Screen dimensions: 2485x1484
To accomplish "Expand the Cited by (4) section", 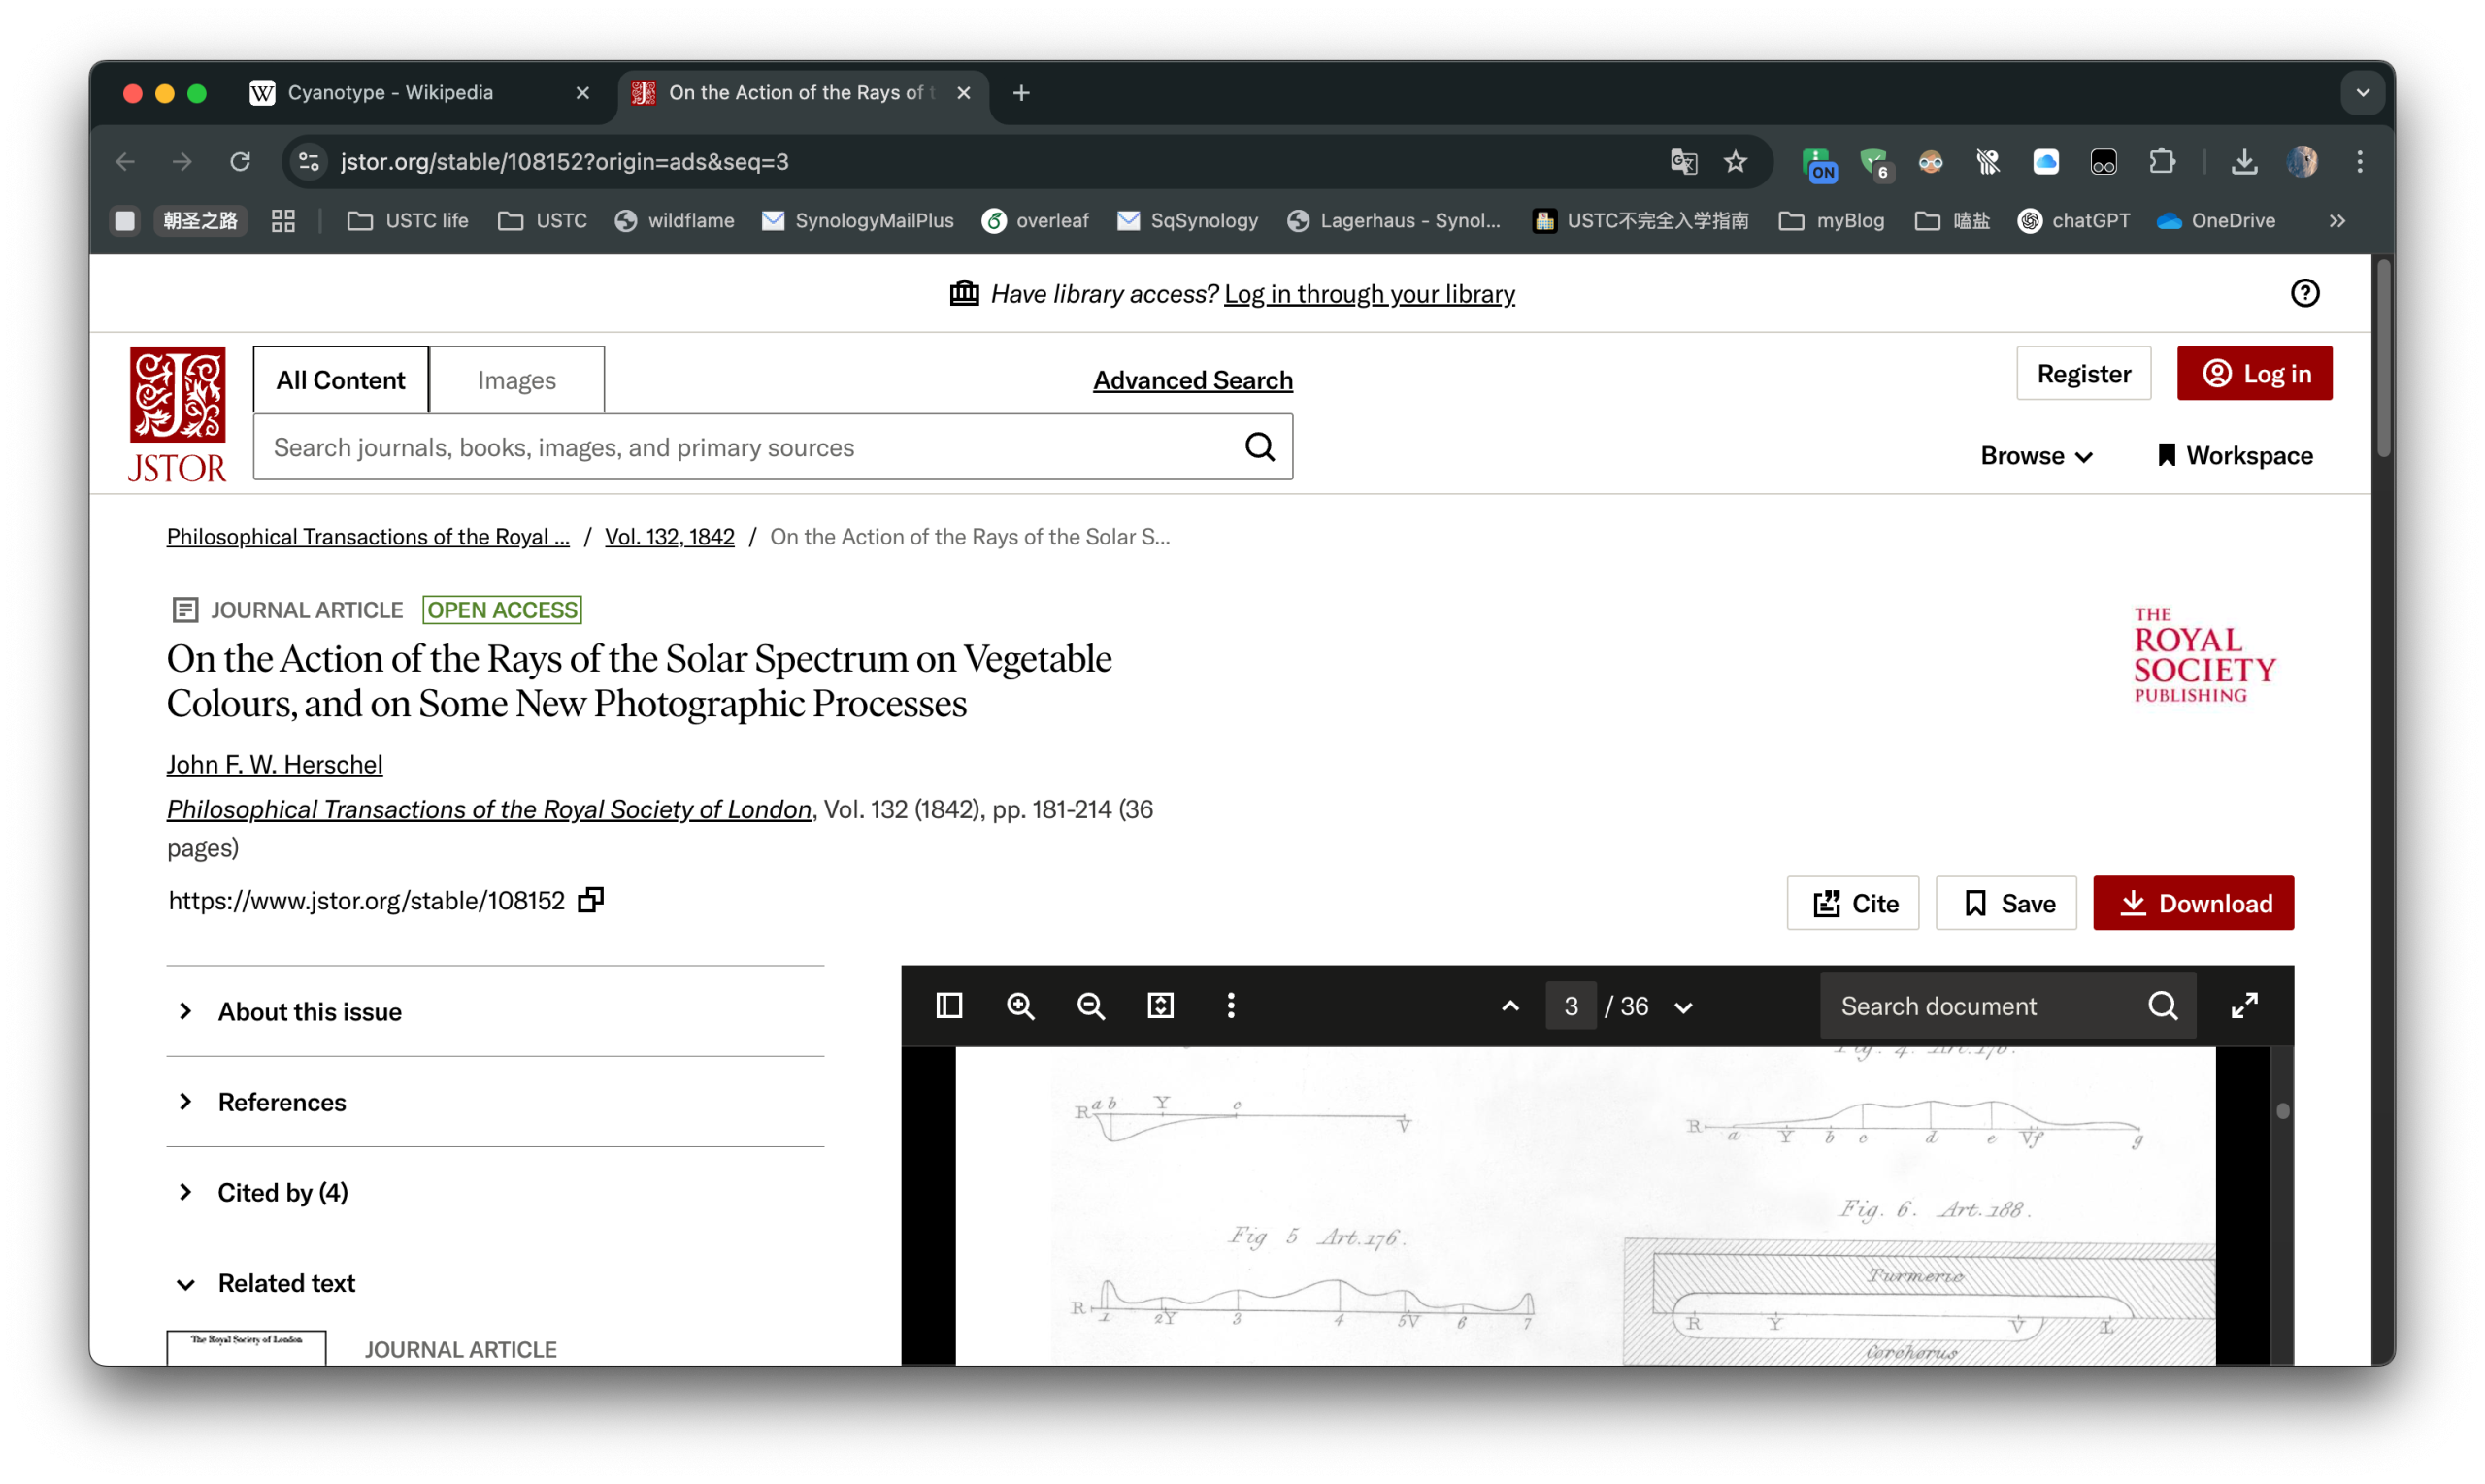I will pos(495,1192).
